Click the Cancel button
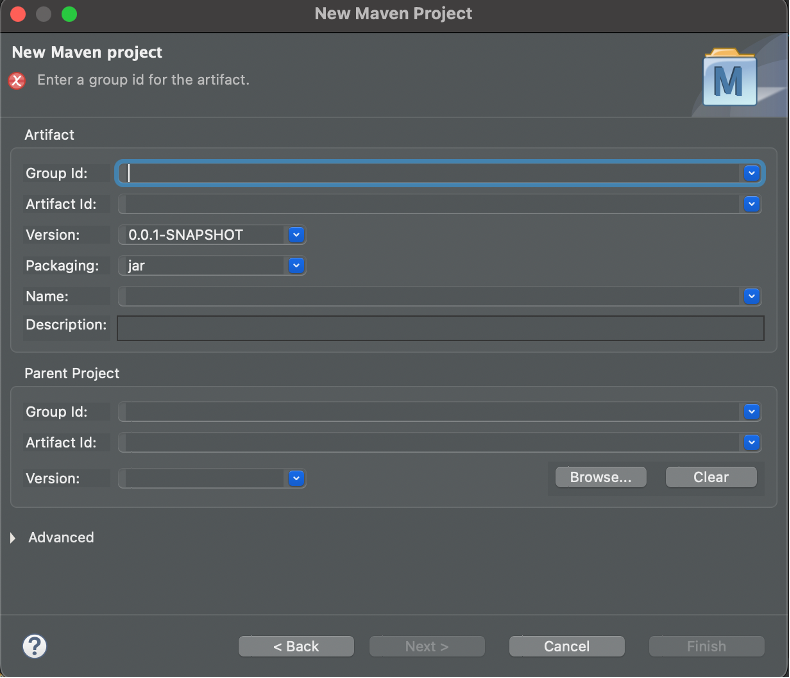Image resolution: width=790 pixels, height=678 pixels. (x=567, y=646)
